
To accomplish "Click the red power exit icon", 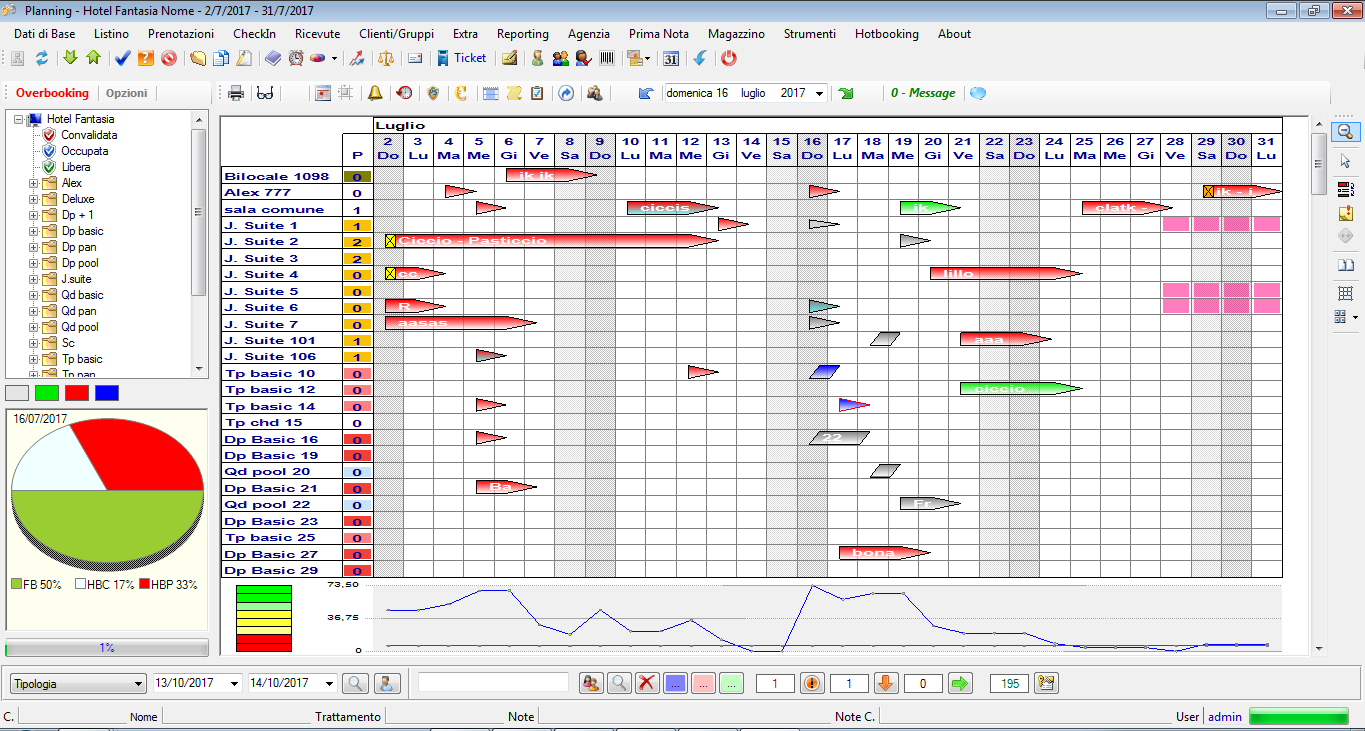I will coord(729,58).
